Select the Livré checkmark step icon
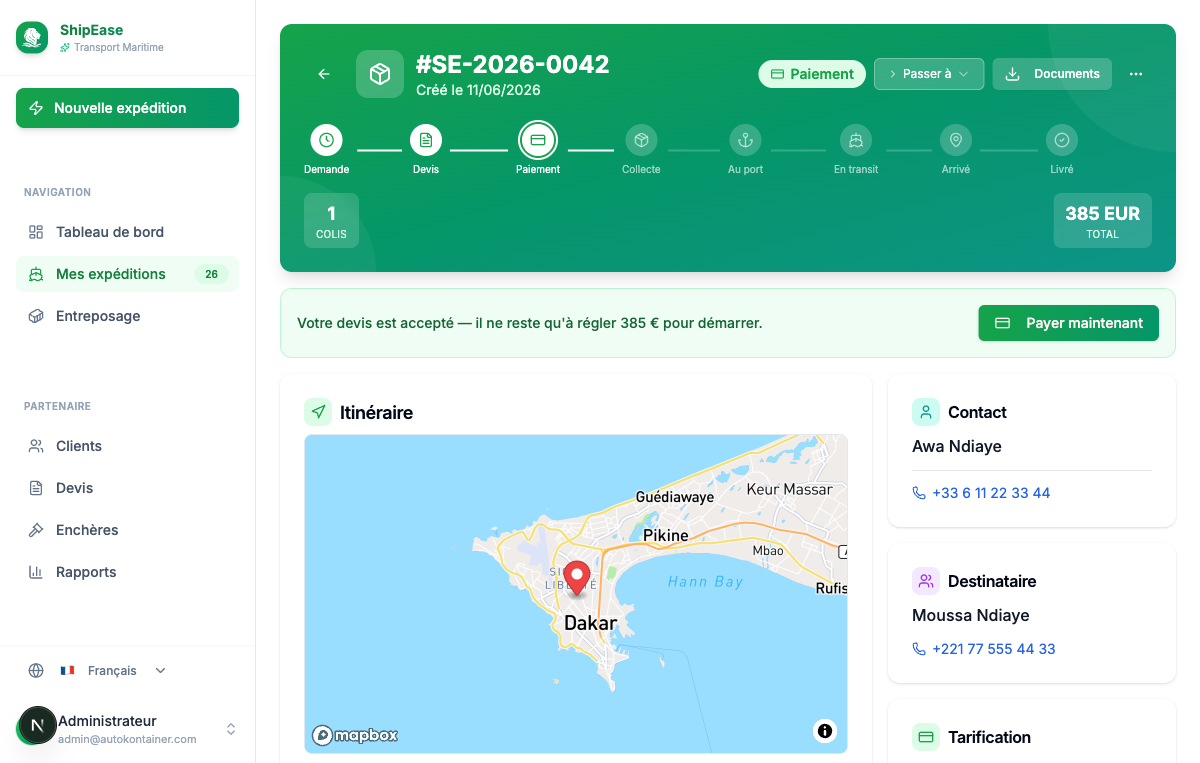This screenshot has height=763, width=1200. click(x=1062, y=140)
